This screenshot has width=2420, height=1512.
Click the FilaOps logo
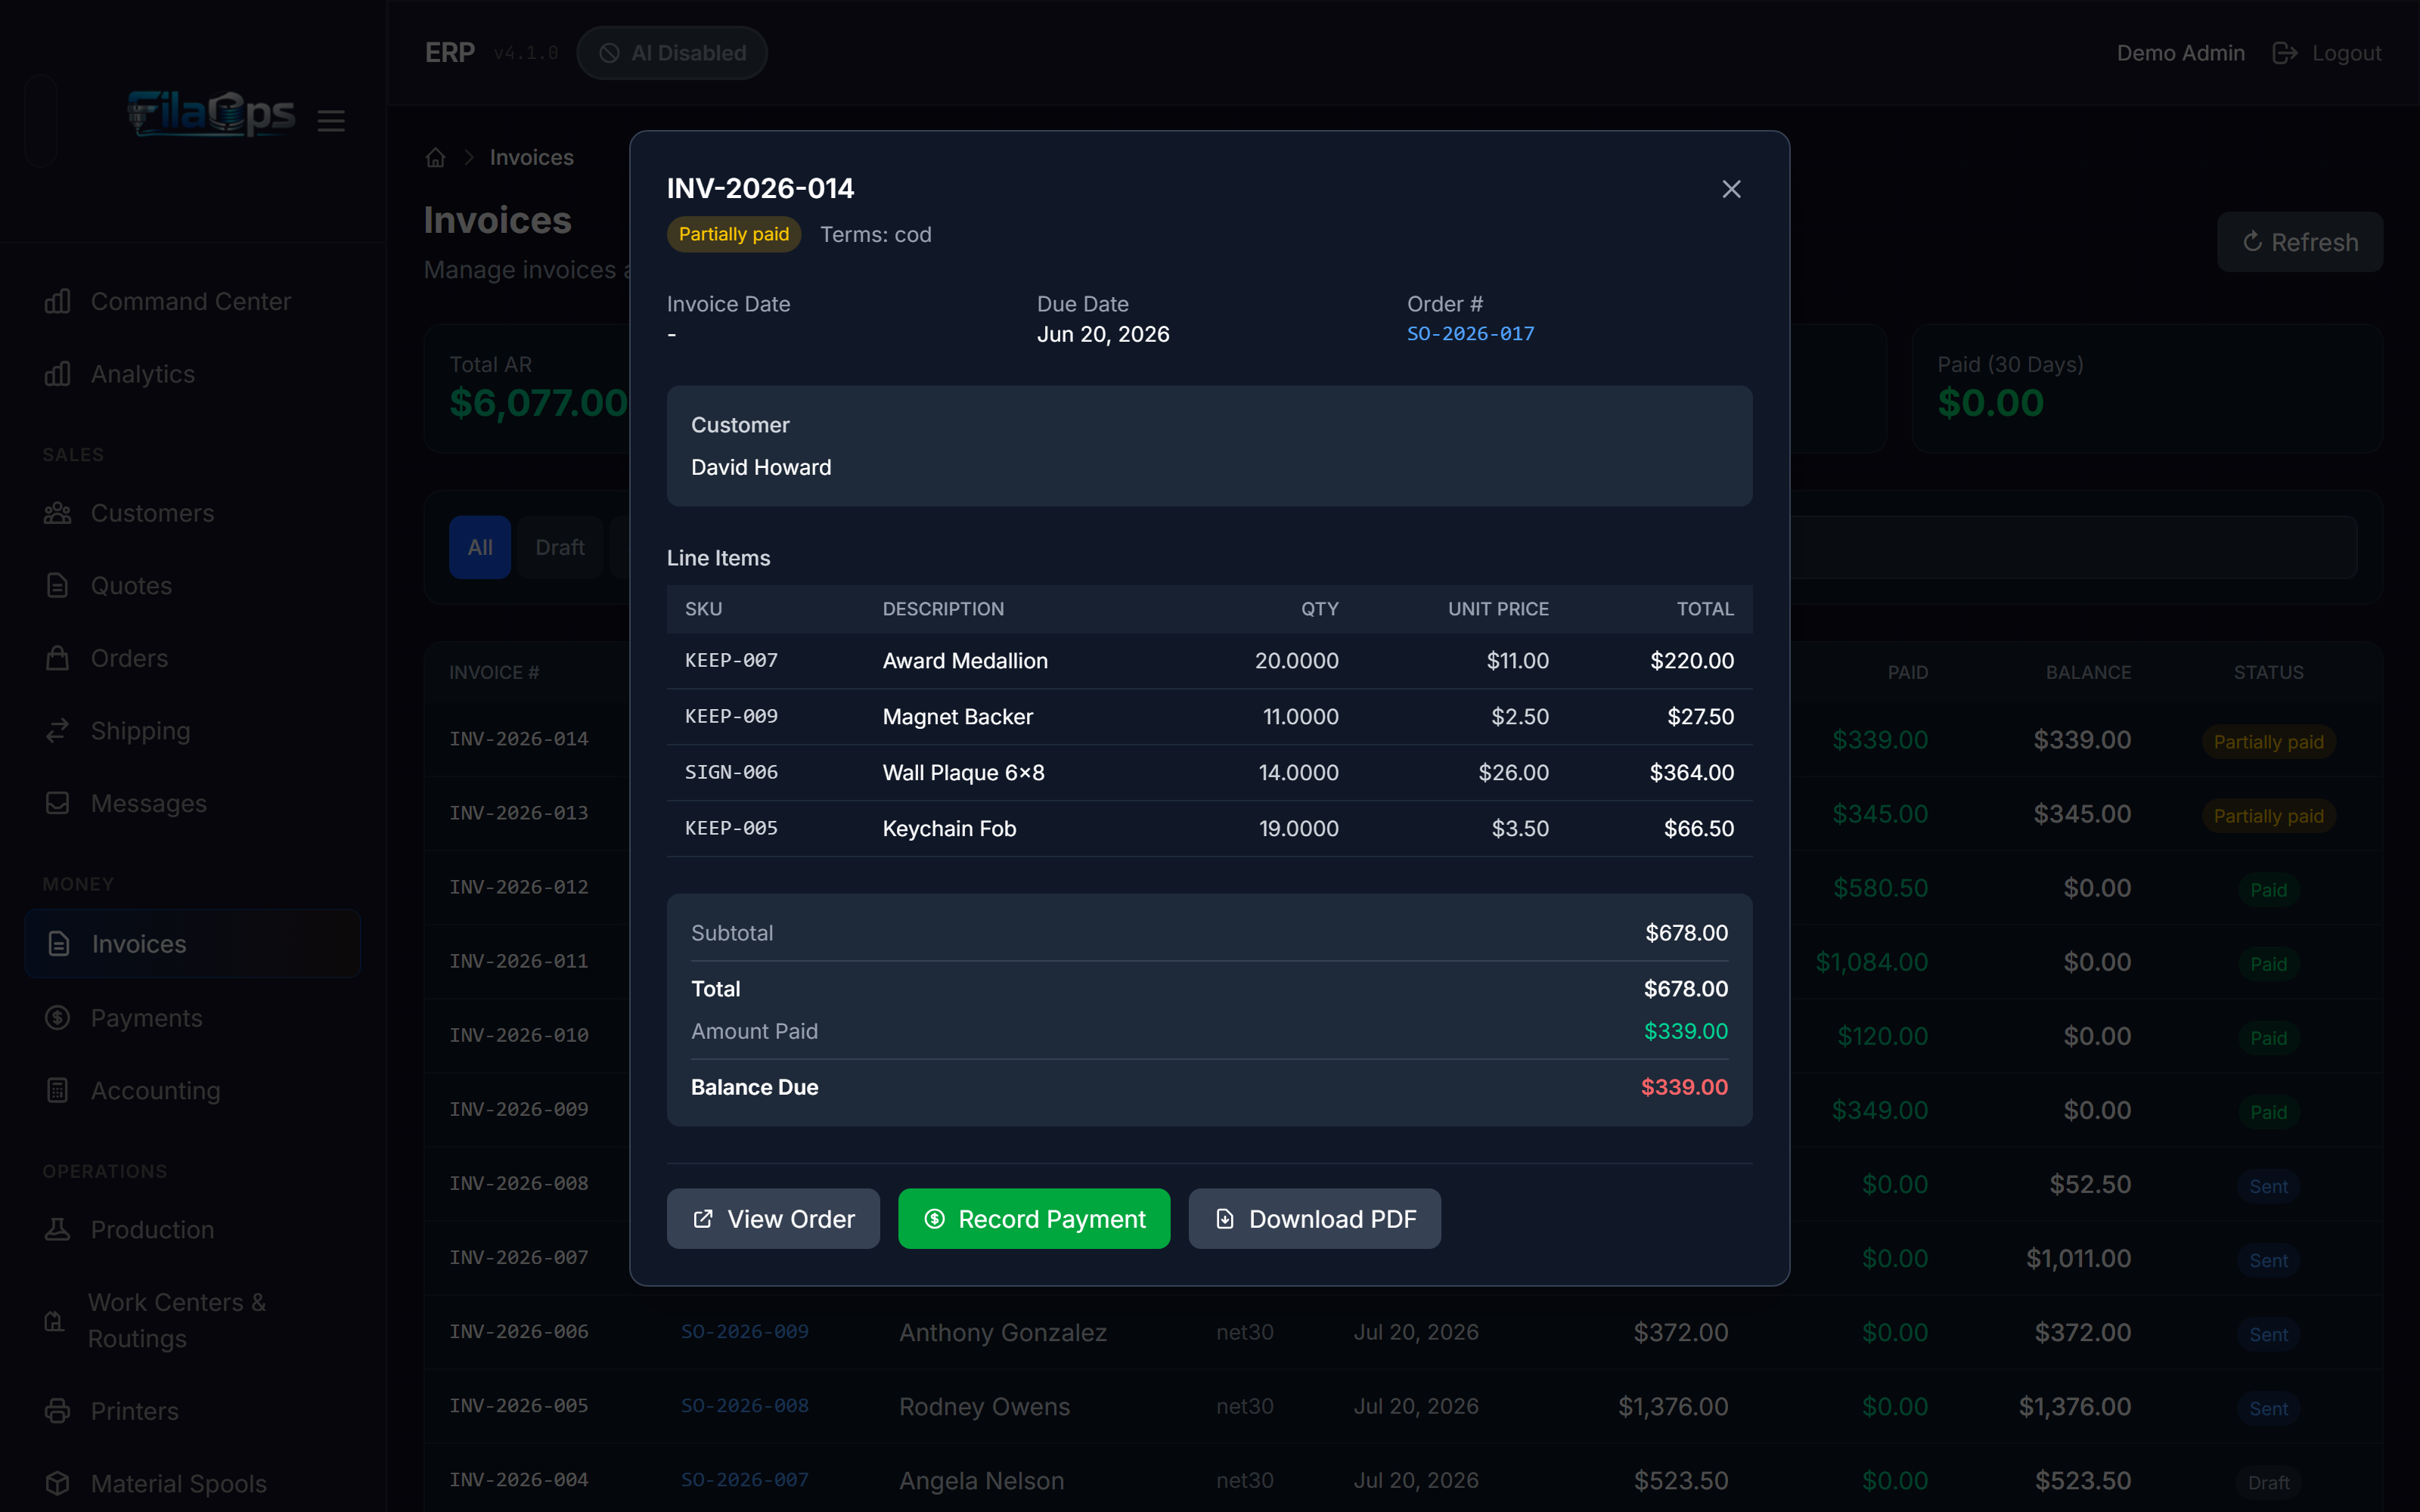coord(211,114)
